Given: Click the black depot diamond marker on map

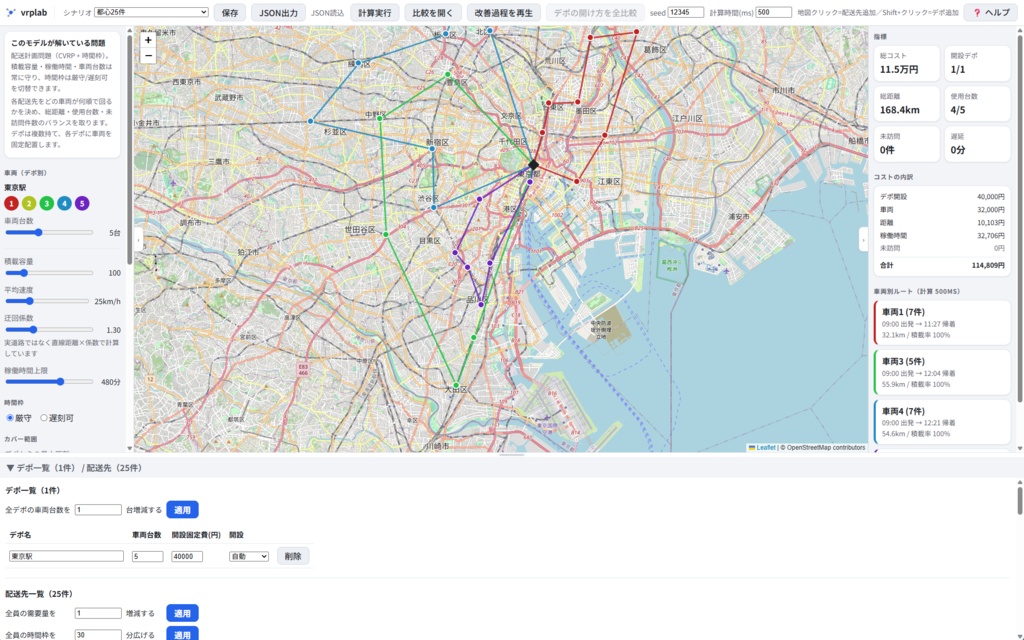Looking at the screenshot, I should pos(534,165).
